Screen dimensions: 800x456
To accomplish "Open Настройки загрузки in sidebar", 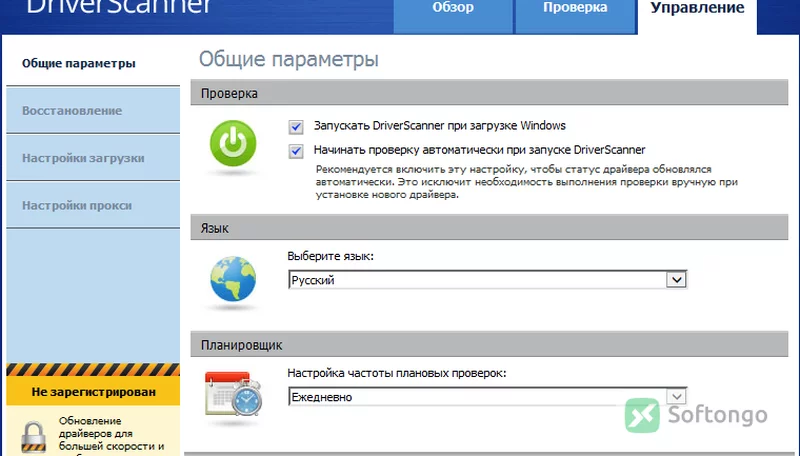I will click(x=93, y=158).
